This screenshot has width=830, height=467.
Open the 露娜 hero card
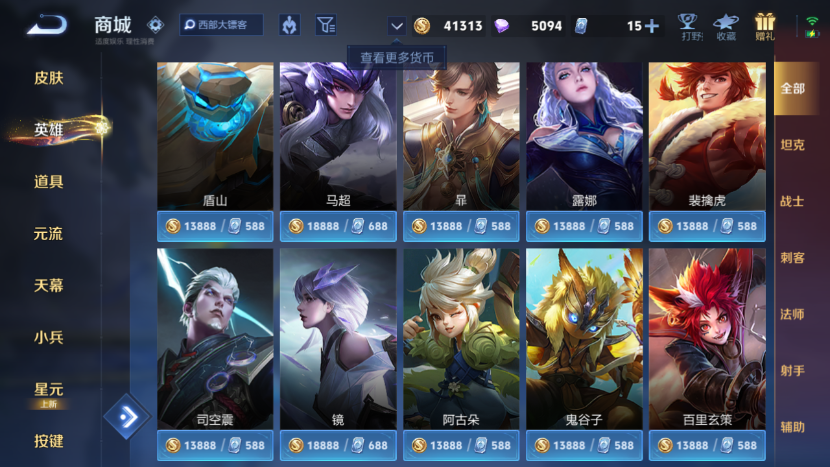click(584, 136)
